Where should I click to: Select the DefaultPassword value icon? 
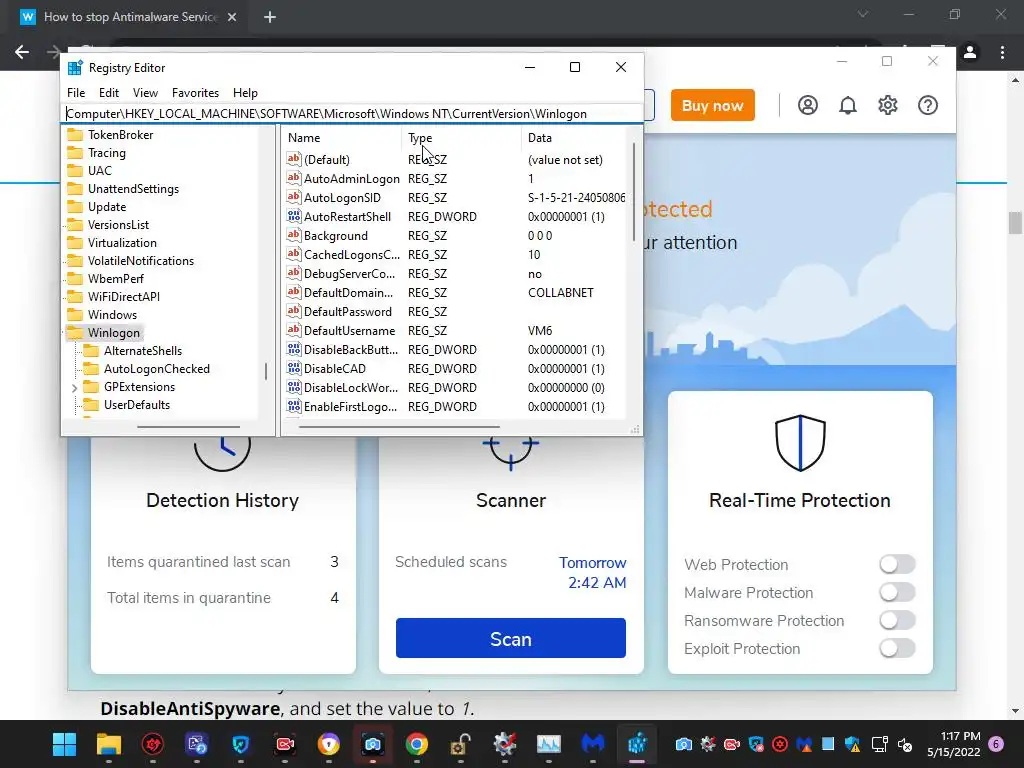click(294, 311)
